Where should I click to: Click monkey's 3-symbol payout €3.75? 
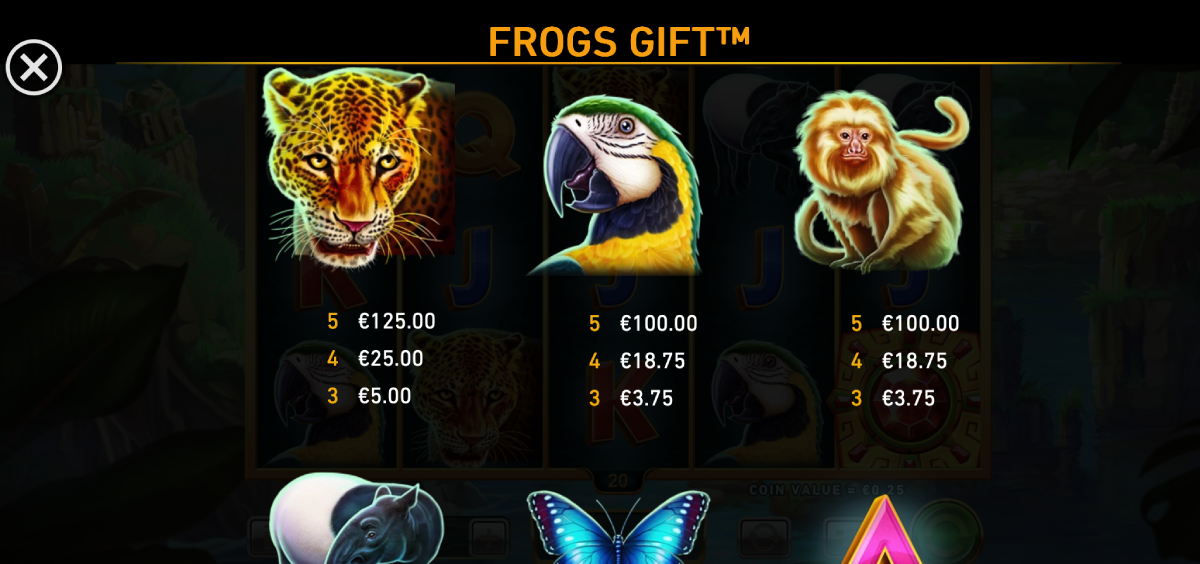[909, 398]
